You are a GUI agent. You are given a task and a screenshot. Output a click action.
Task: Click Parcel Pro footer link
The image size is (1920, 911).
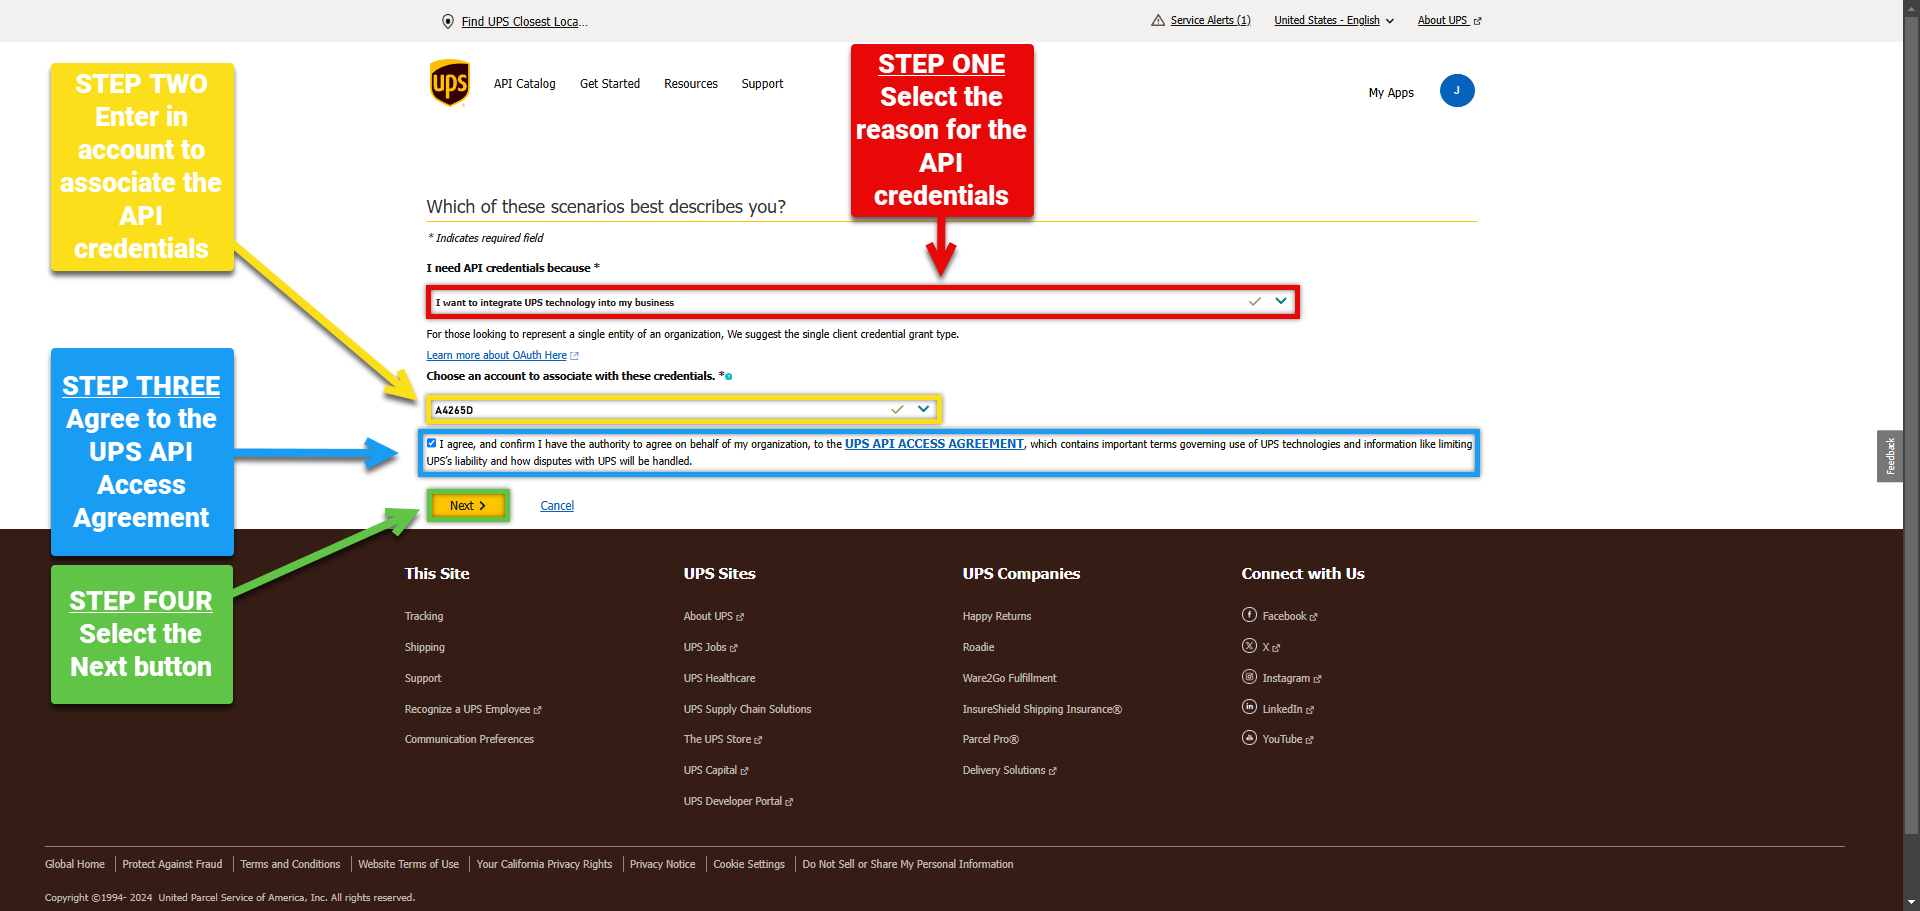tap(990, 739)
